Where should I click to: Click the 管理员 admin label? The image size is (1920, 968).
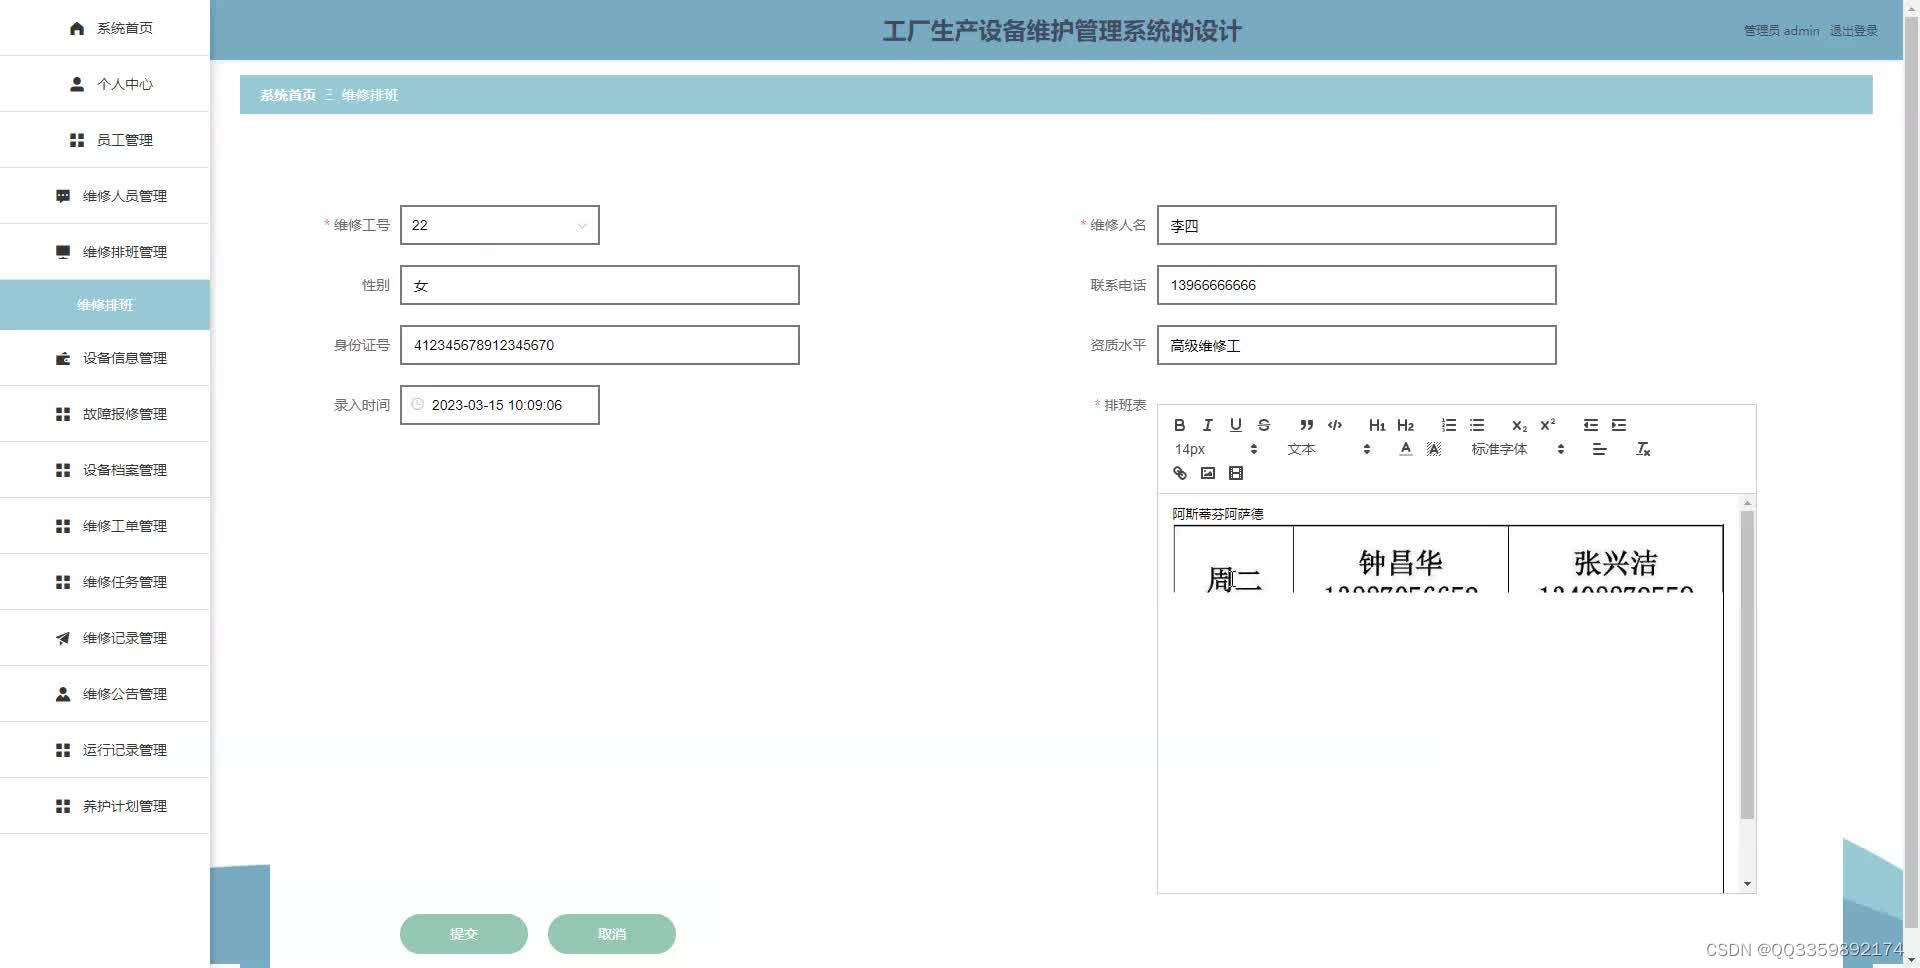(x=1781, y=31)
